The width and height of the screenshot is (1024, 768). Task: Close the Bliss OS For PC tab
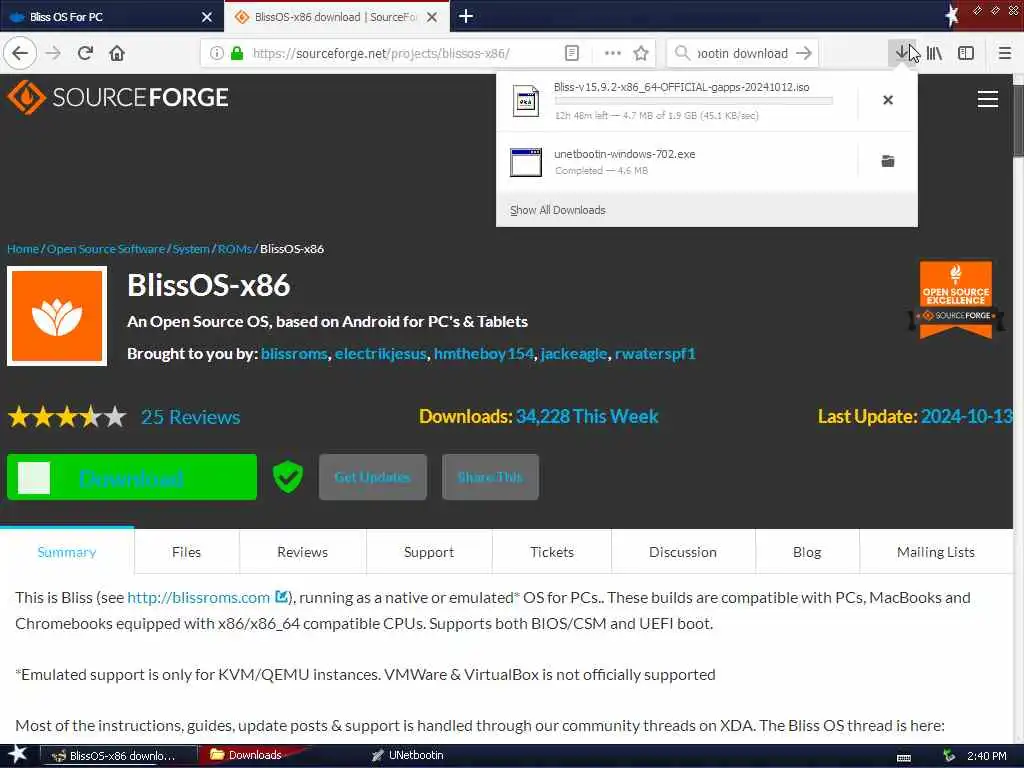(x=207, y=17)
